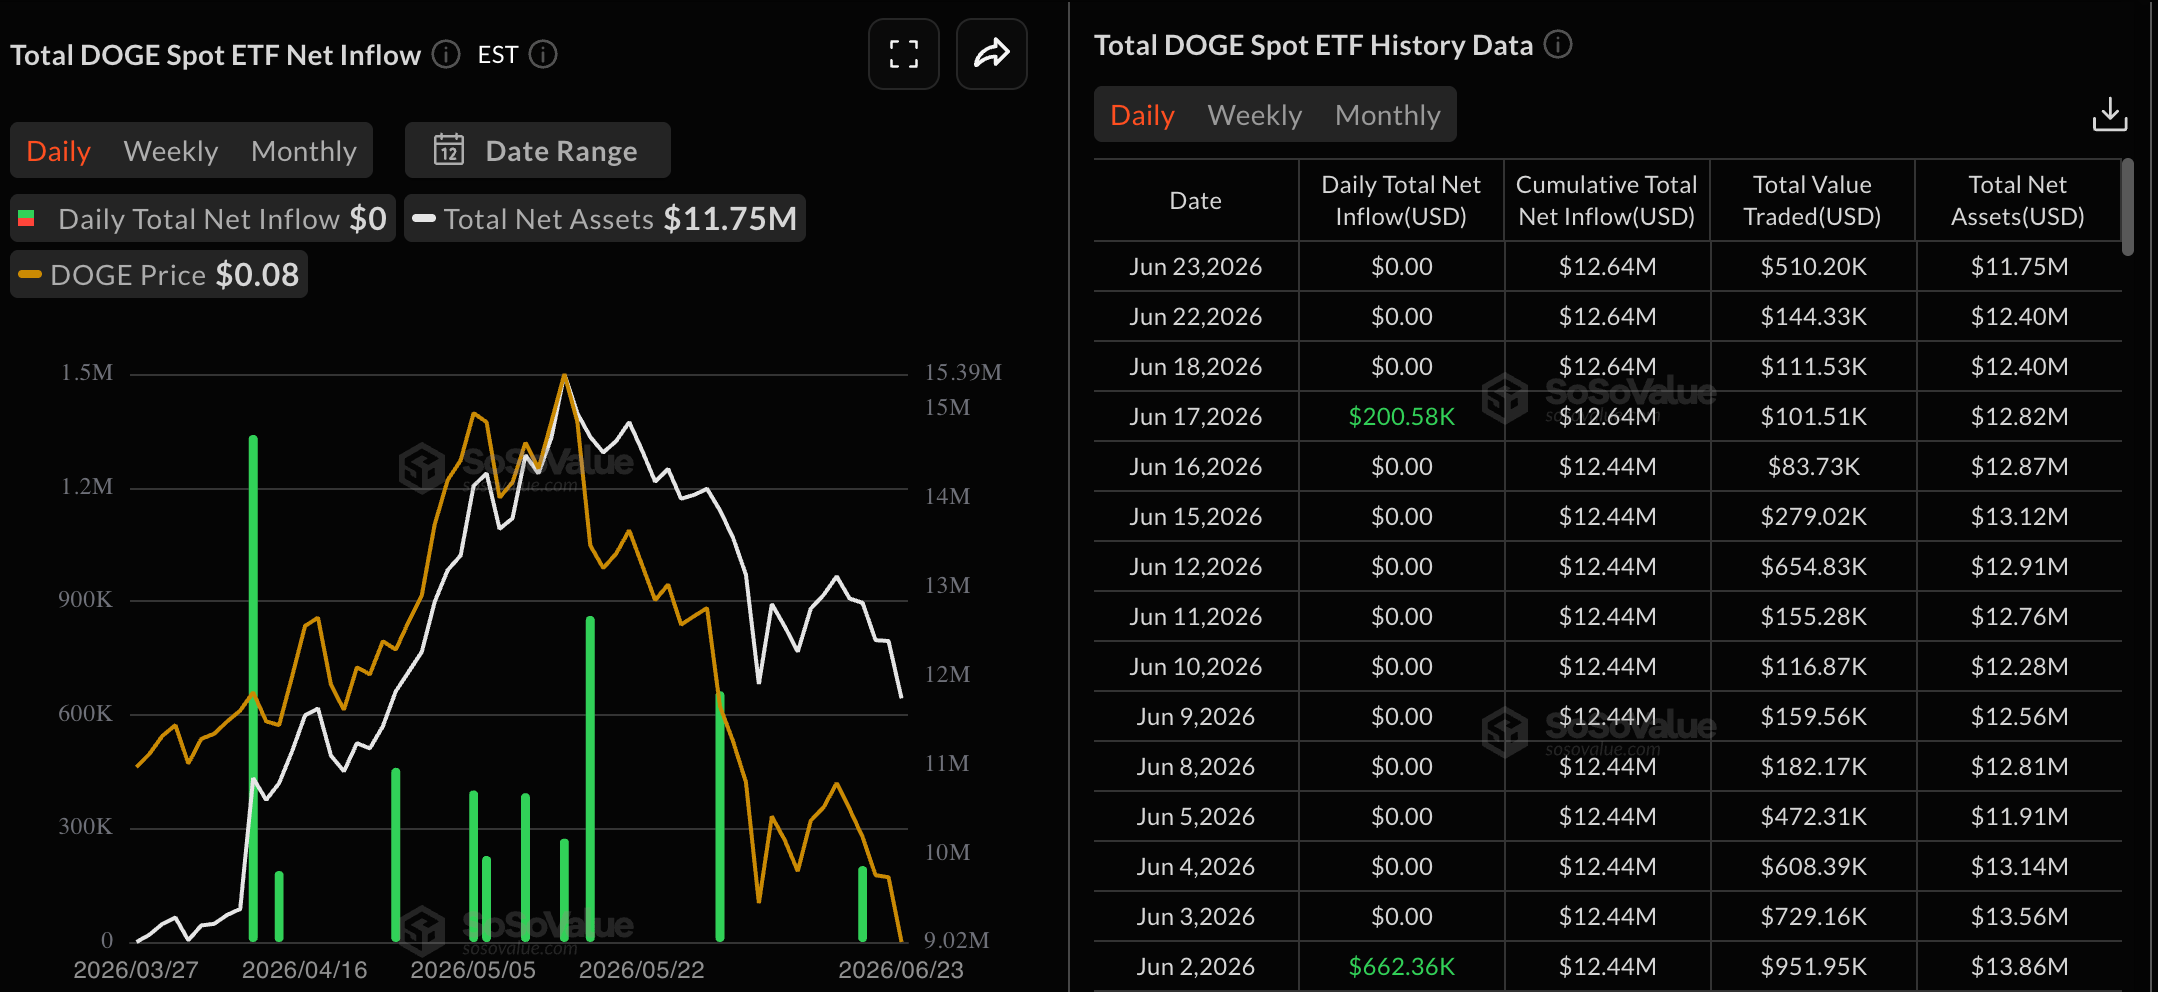2158x992 pixels.
Task: Select the Jun 17,2026 row date
Action: [x=1196, y=416]
